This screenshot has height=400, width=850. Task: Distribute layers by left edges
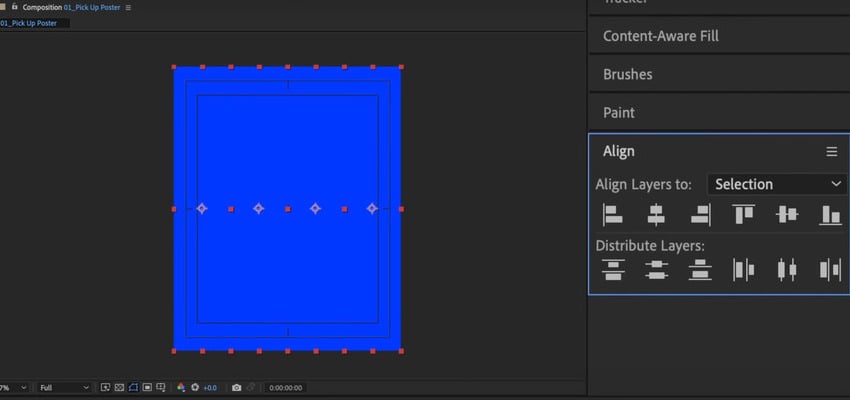pos(743,269)
